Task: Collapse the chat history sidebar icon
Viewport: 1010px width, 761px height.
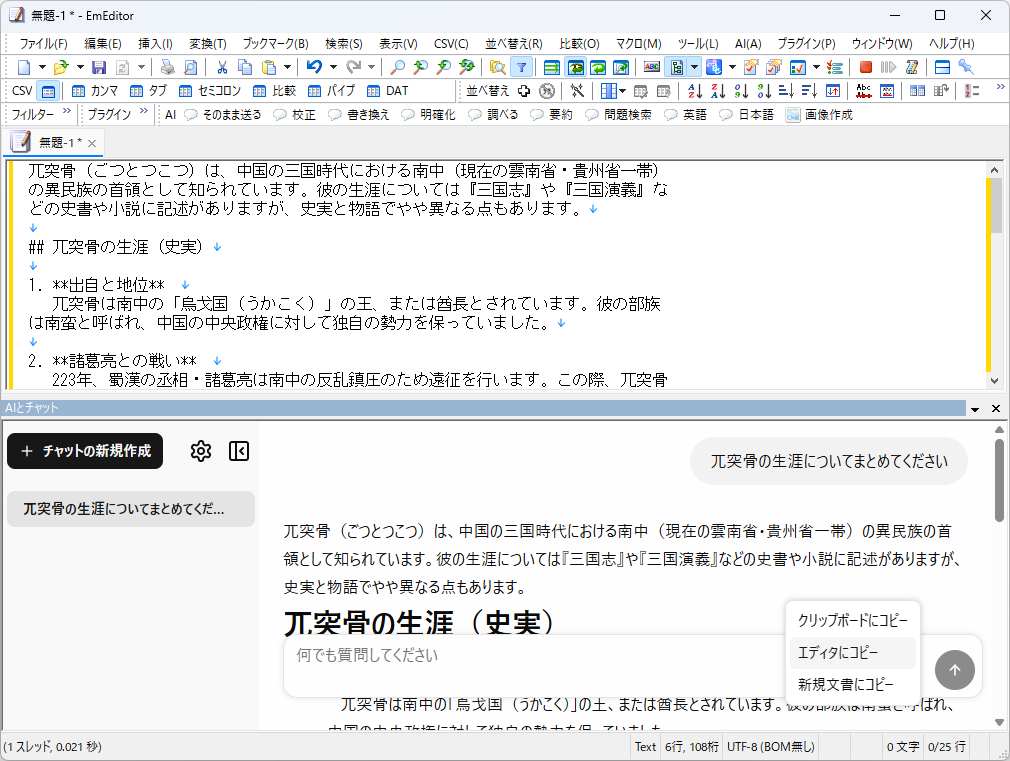Action: pos(239,451)
